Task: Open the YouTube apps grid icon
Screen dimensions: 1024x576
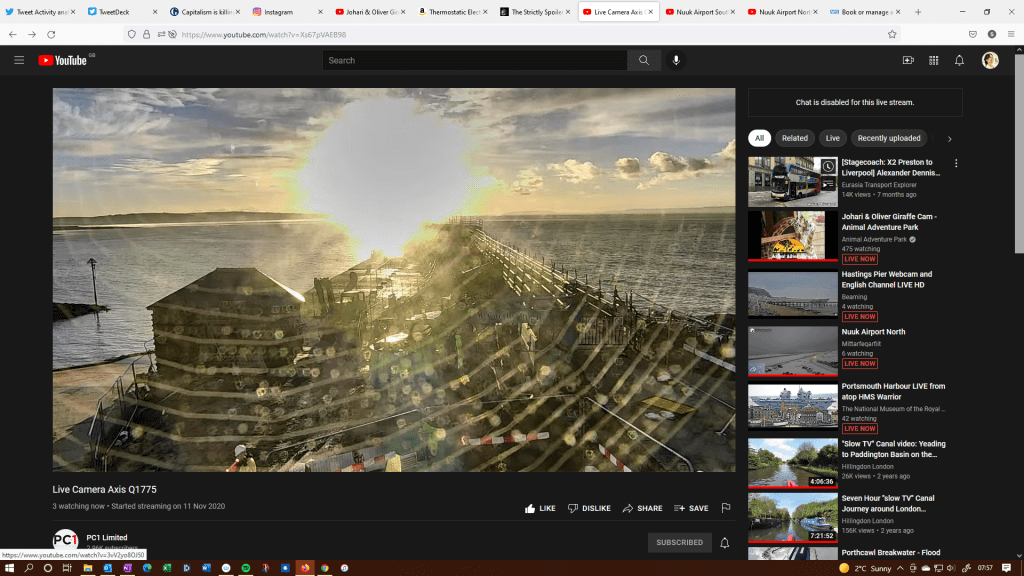Action: 934,60
